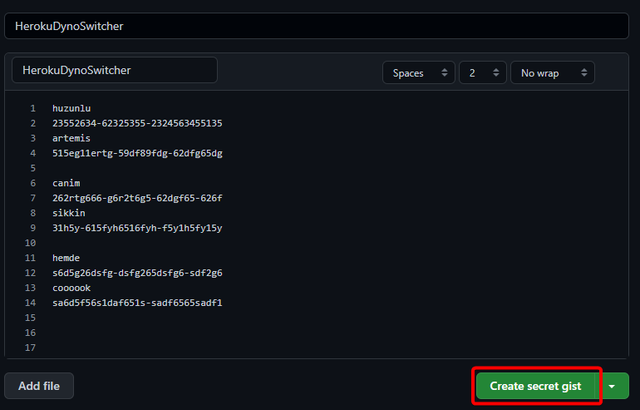
Task: Click the line starting with 31h5y
Action: [137, 228]
